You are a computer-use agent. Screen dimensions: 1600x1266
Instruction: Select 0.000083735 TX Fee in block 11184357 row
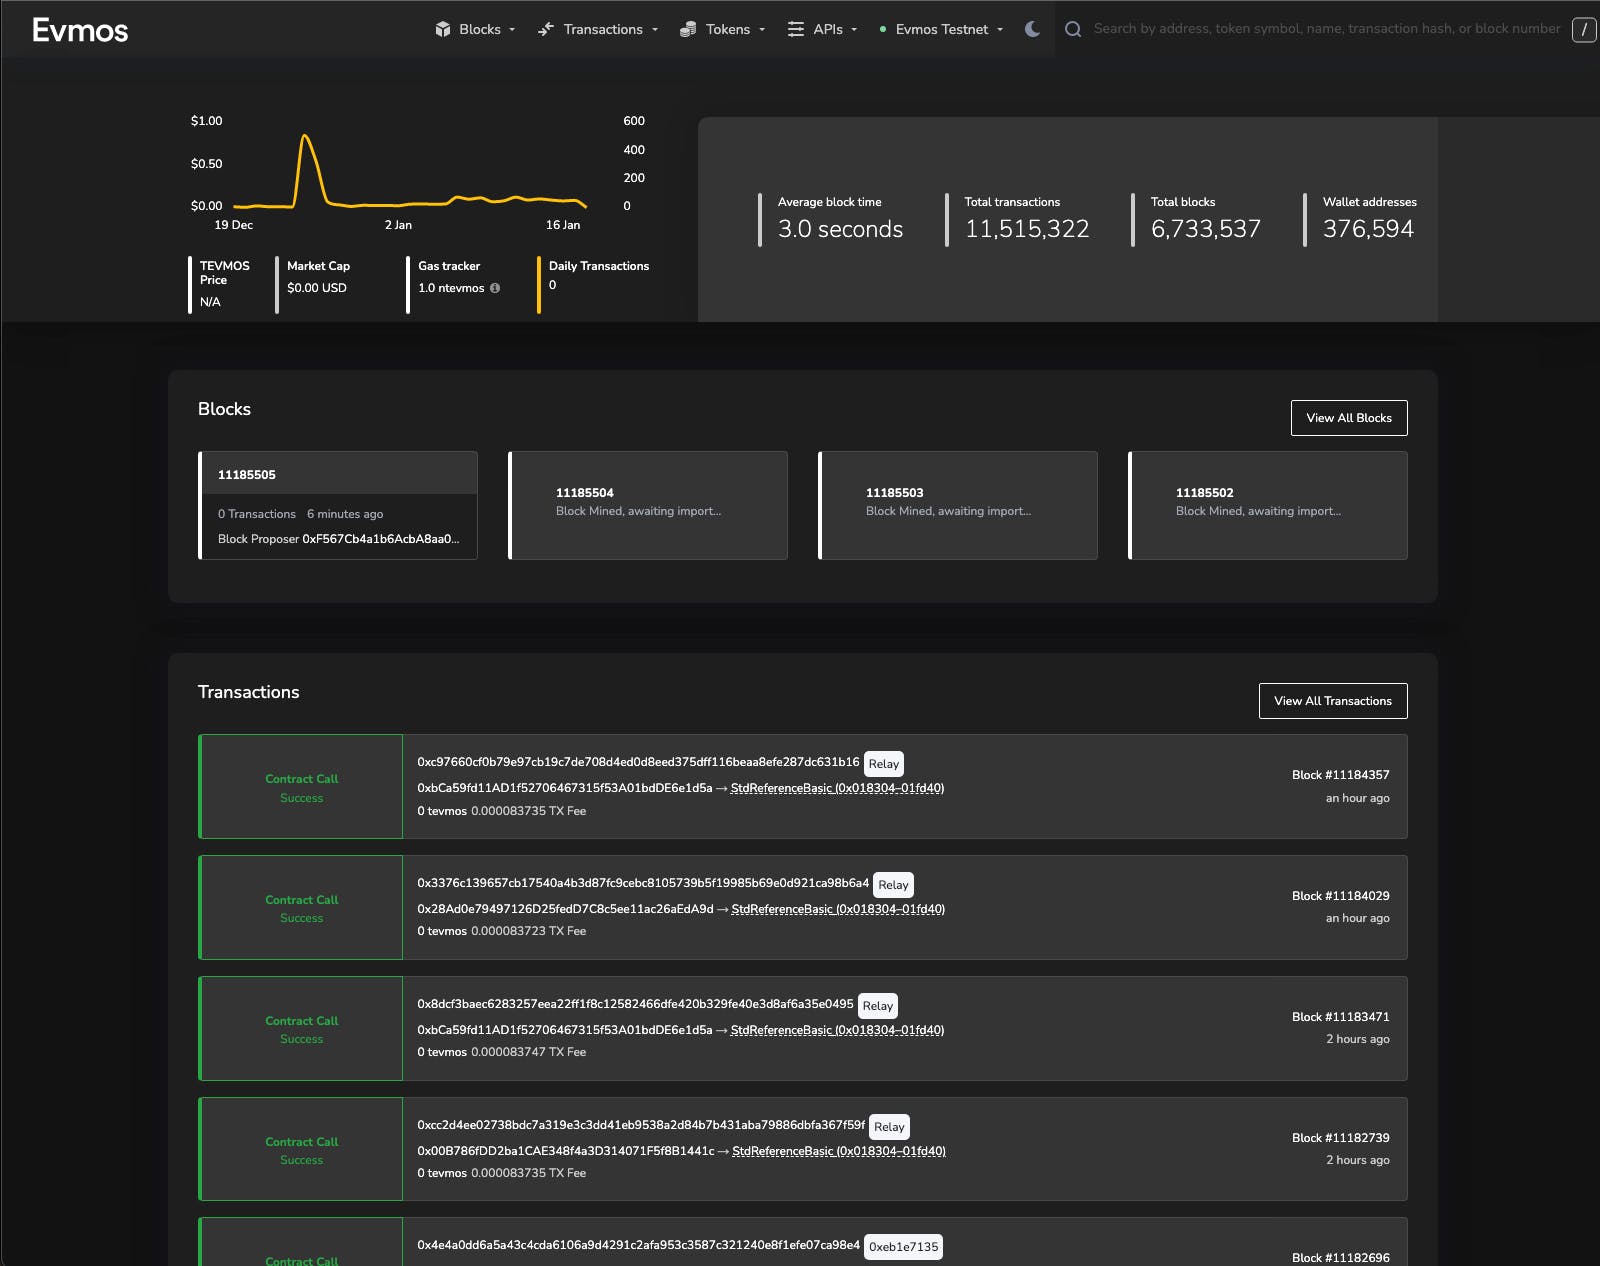click(529, 811)
